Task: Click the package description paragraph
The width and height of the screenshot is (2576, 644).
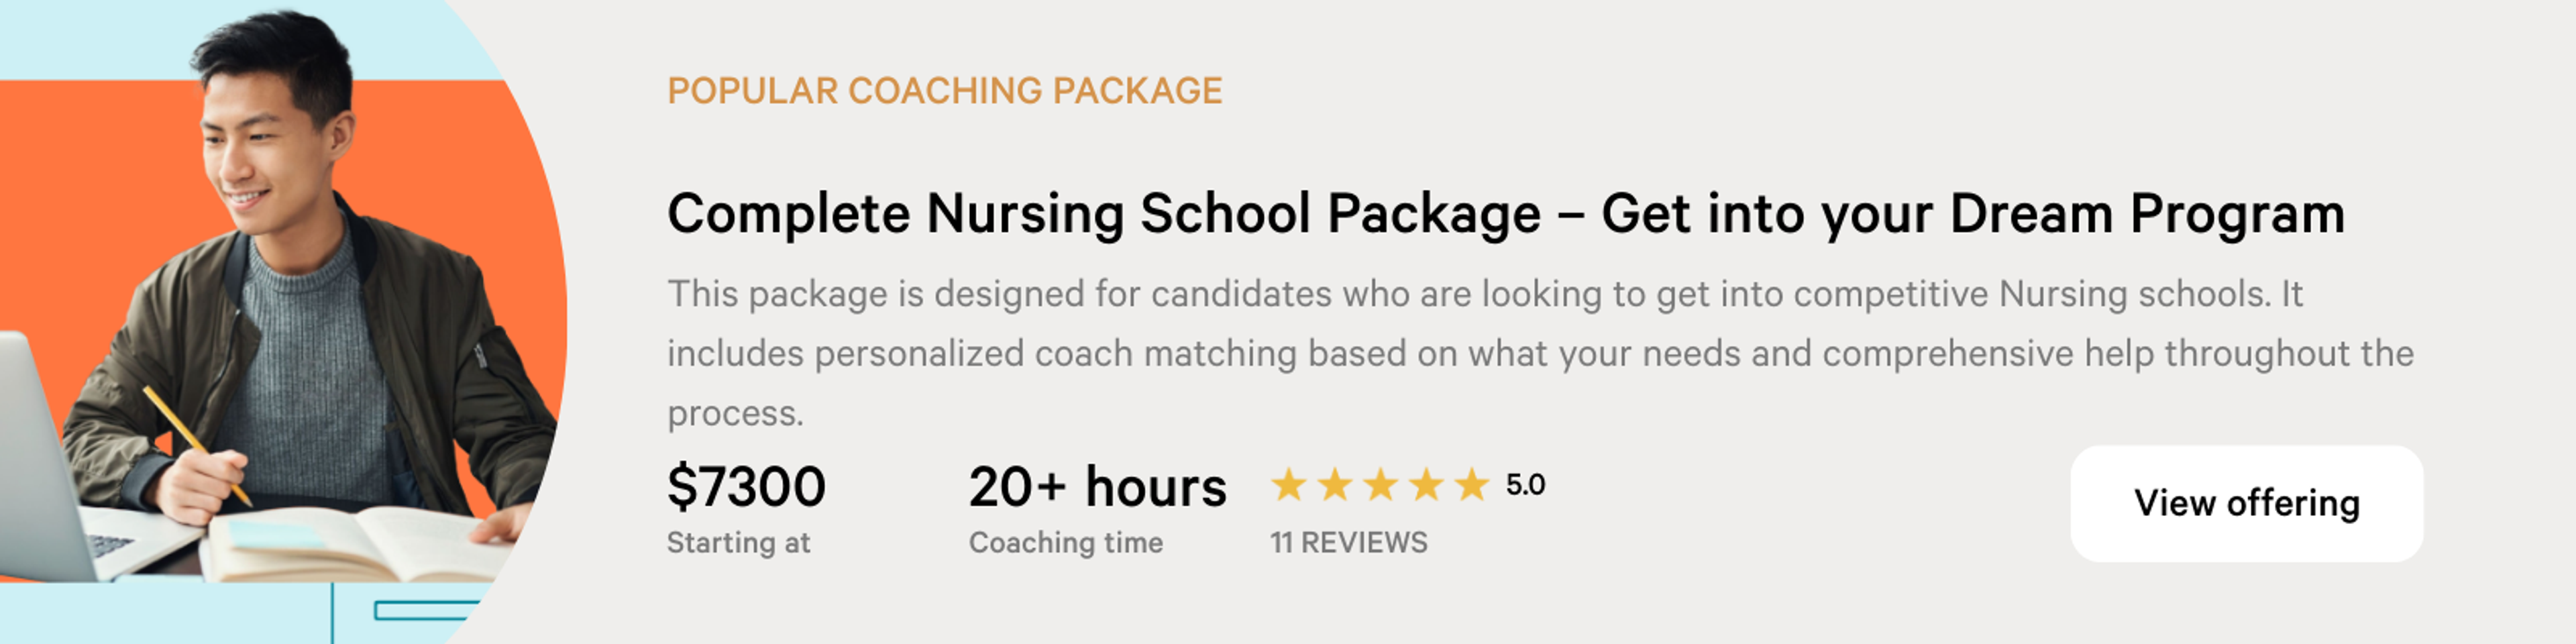Action: pyautogui.click(x=1540, y=353)
